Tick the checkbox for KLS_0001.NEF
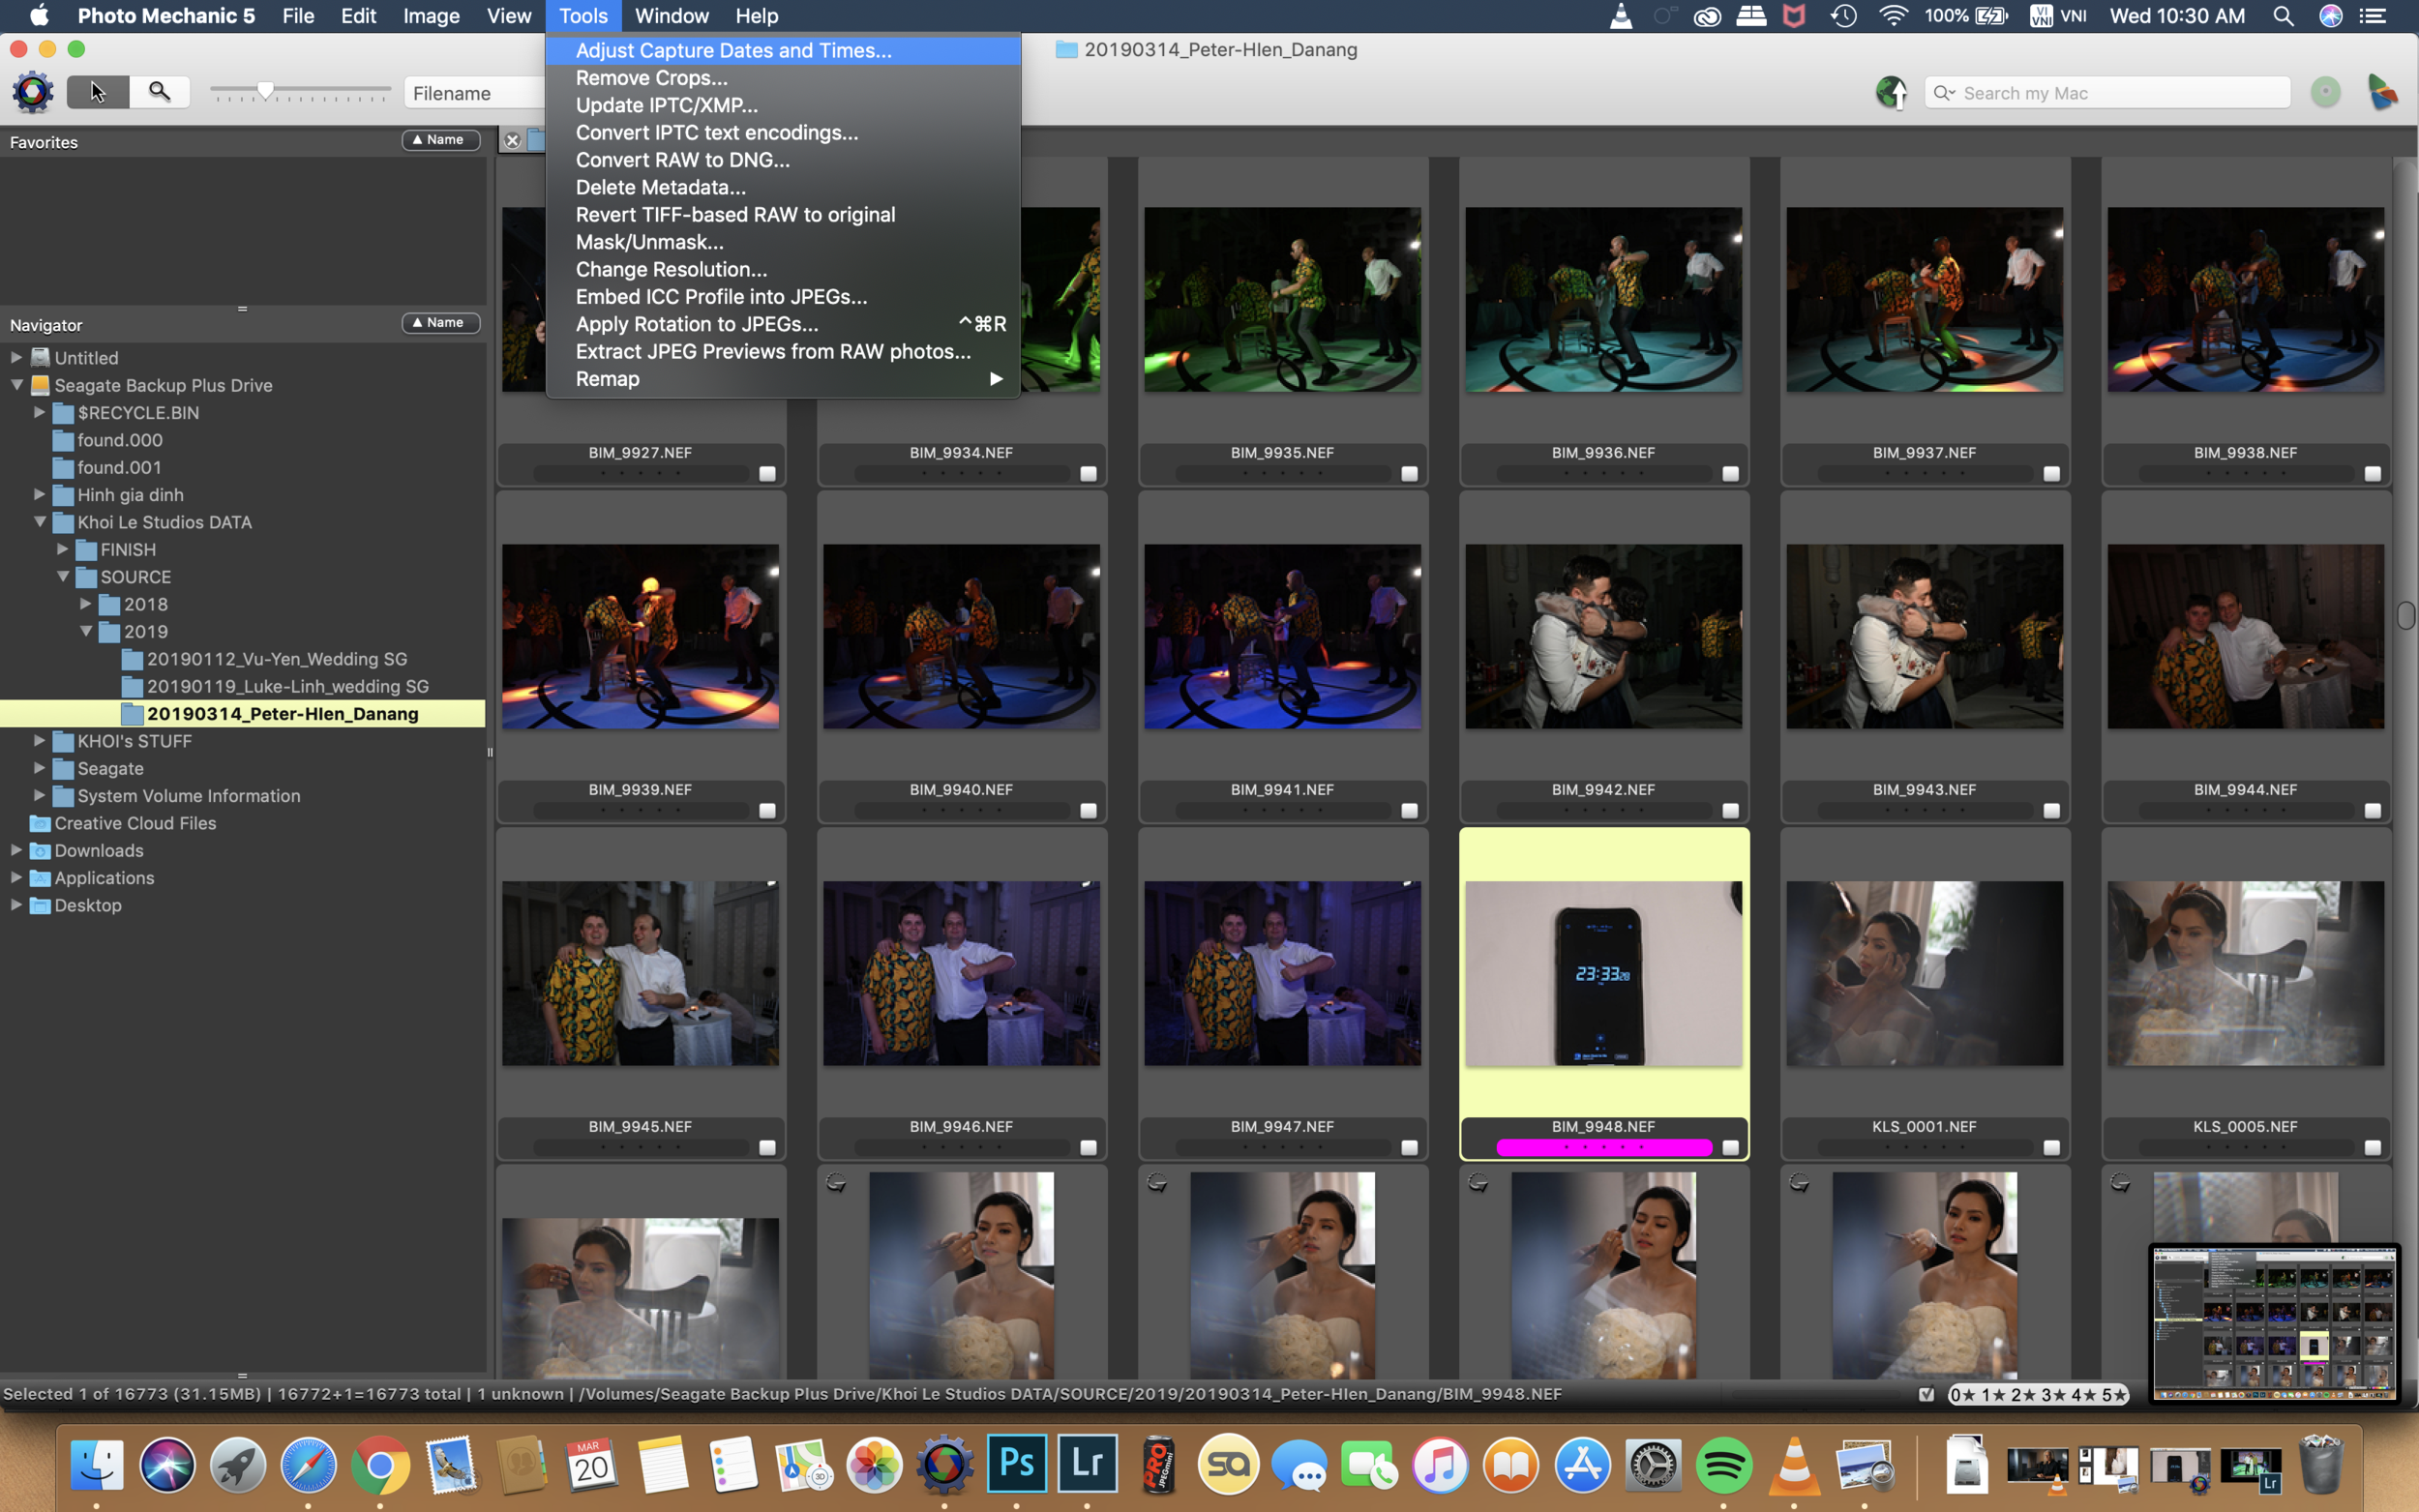 click(x=2051, y=1148)
